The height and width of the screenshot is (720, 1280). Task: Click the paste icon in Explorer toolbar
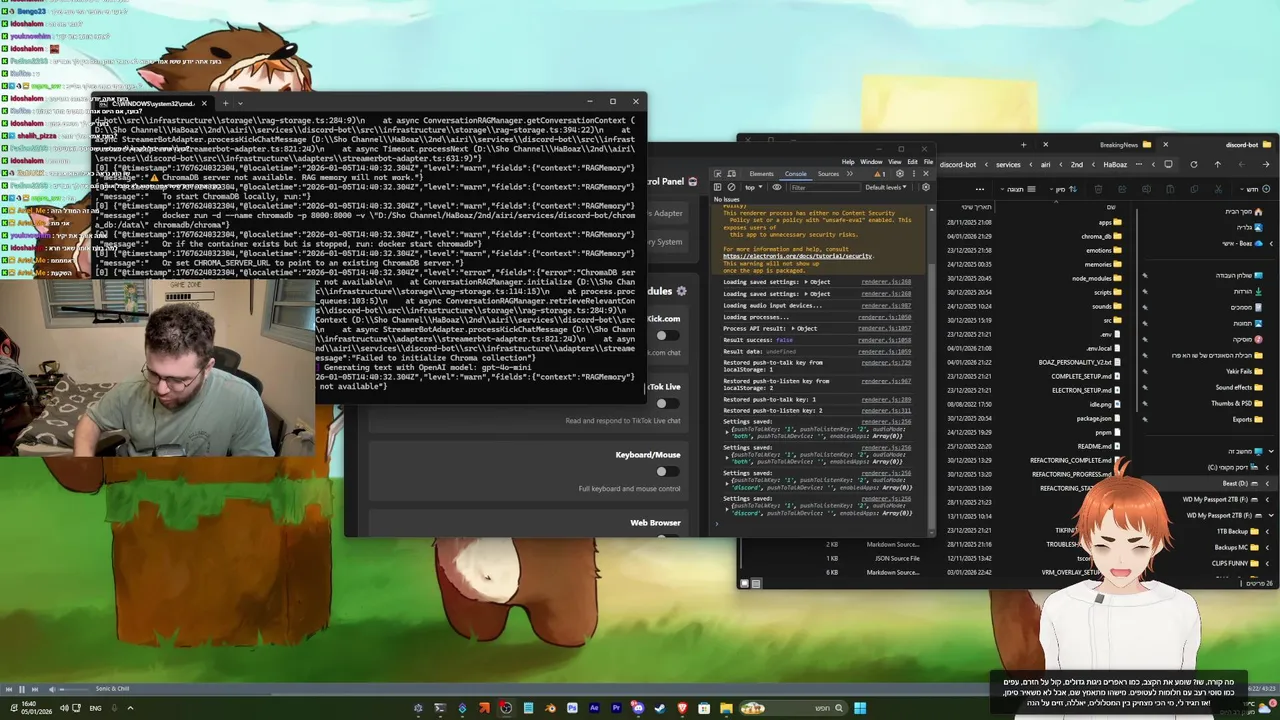[x=1170, y=189]
